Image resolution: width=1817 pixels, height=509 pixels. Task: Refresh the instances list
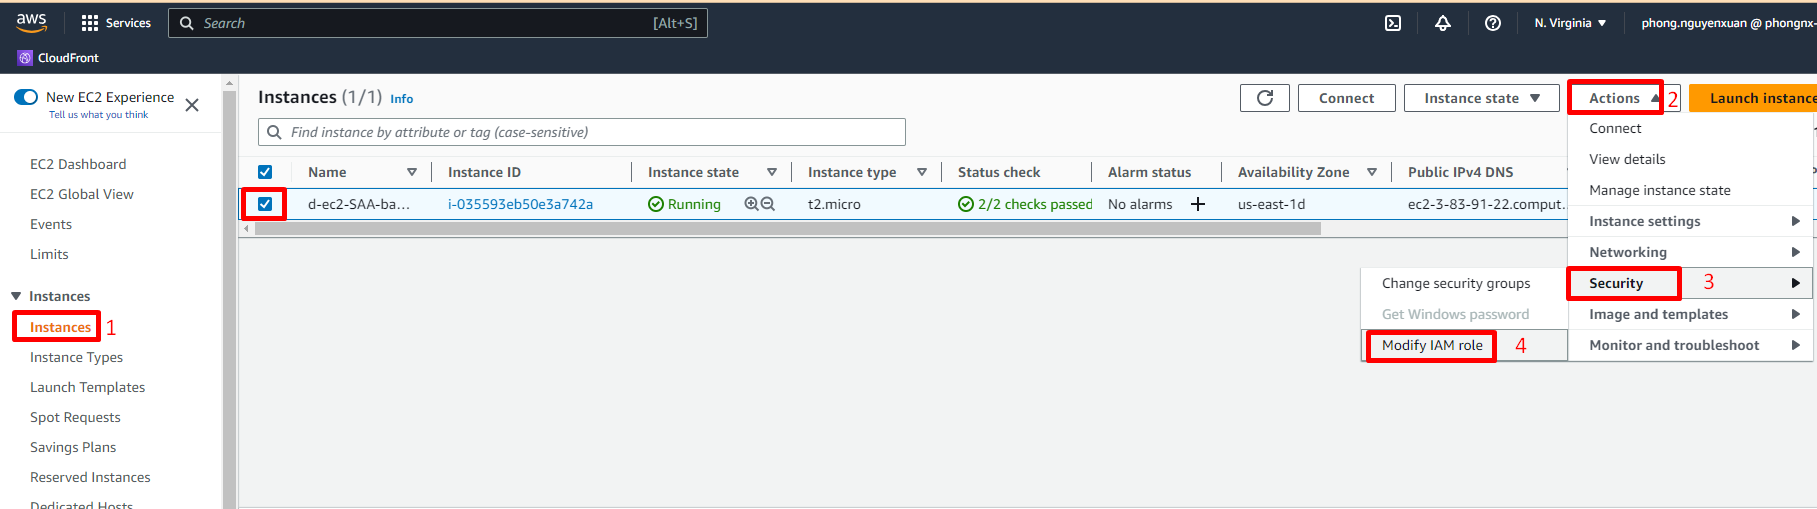coord(1264,98)
